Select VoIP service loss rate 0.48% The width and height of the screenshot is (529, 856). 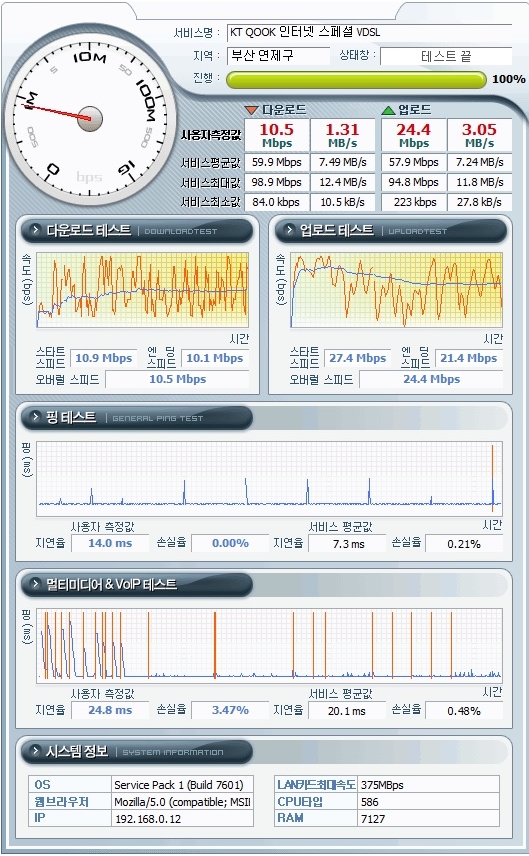tap(463, 711)
